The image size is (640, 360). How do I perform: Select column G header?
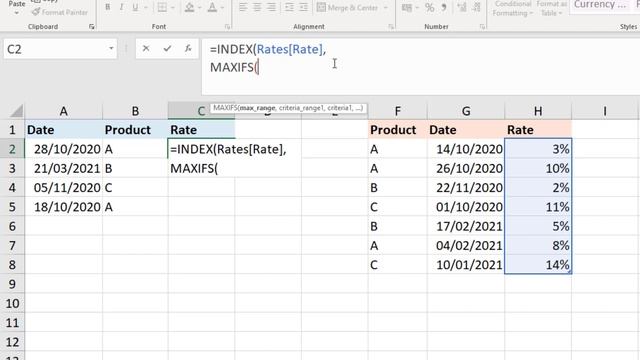click(x=466, y=111)
